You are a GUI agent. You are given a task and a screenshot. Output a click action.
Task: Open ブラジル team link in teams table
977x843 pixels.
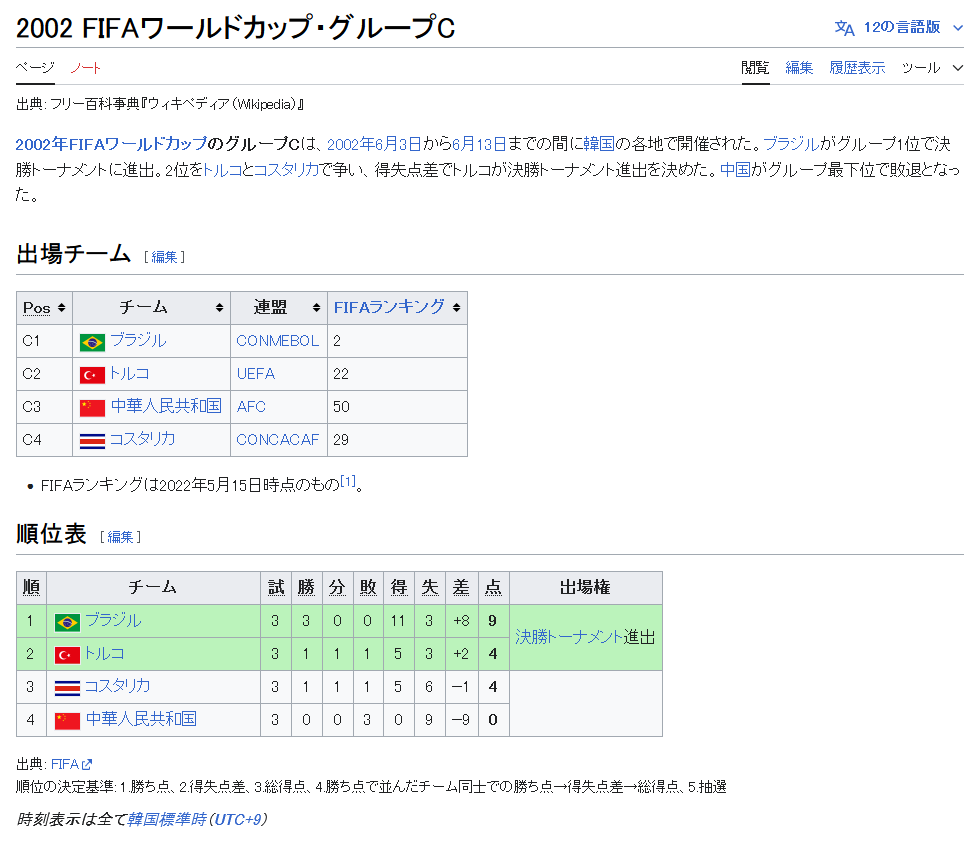pos(138,340)
